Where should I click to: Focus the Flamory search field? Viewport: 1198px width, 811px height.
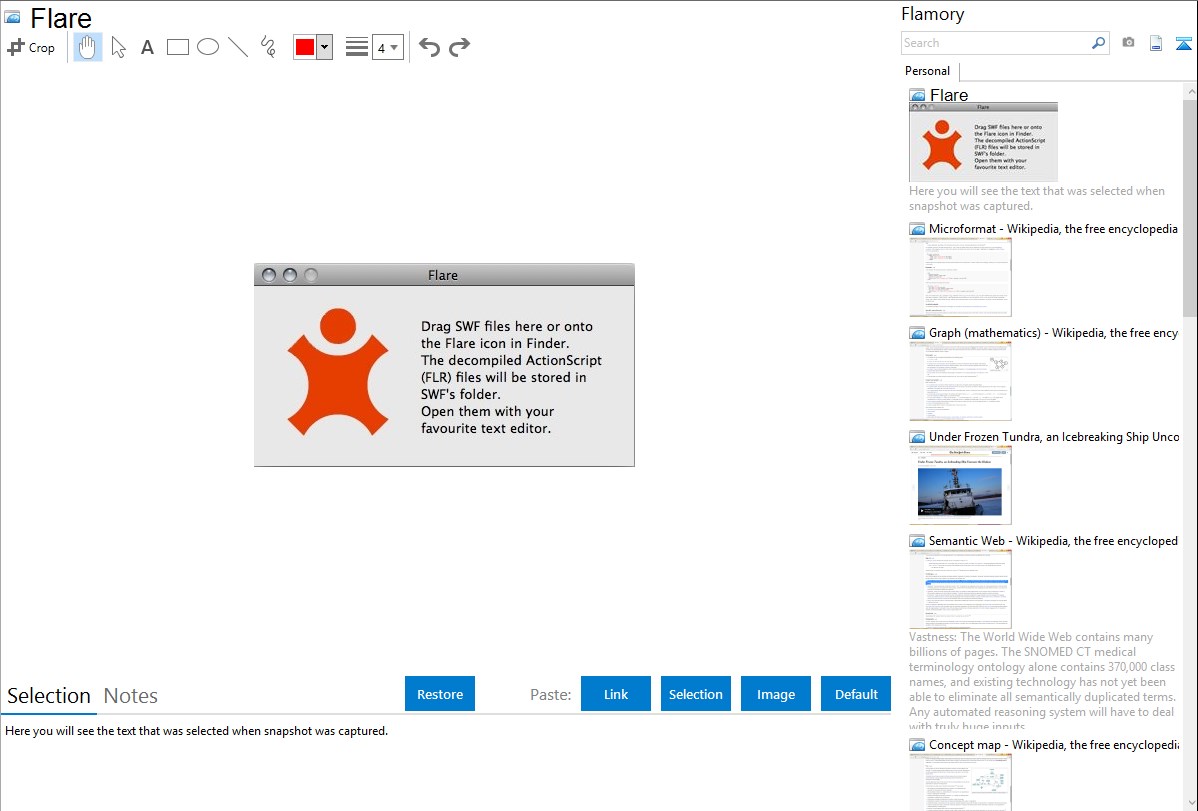click(995, 43)
